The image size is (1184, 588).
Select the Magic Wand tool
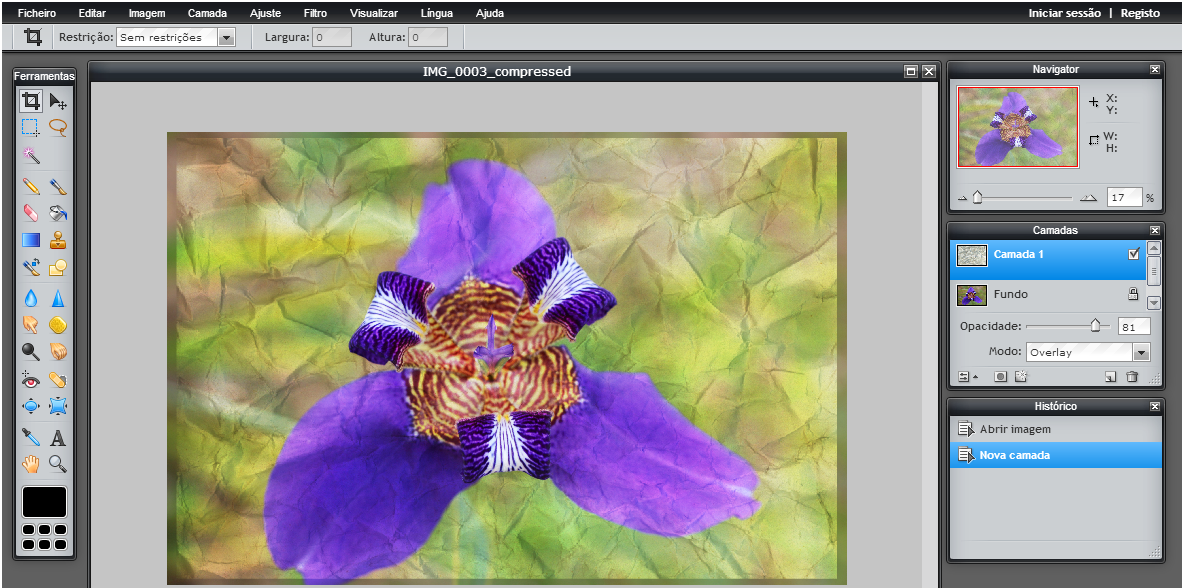pos(31,155)
